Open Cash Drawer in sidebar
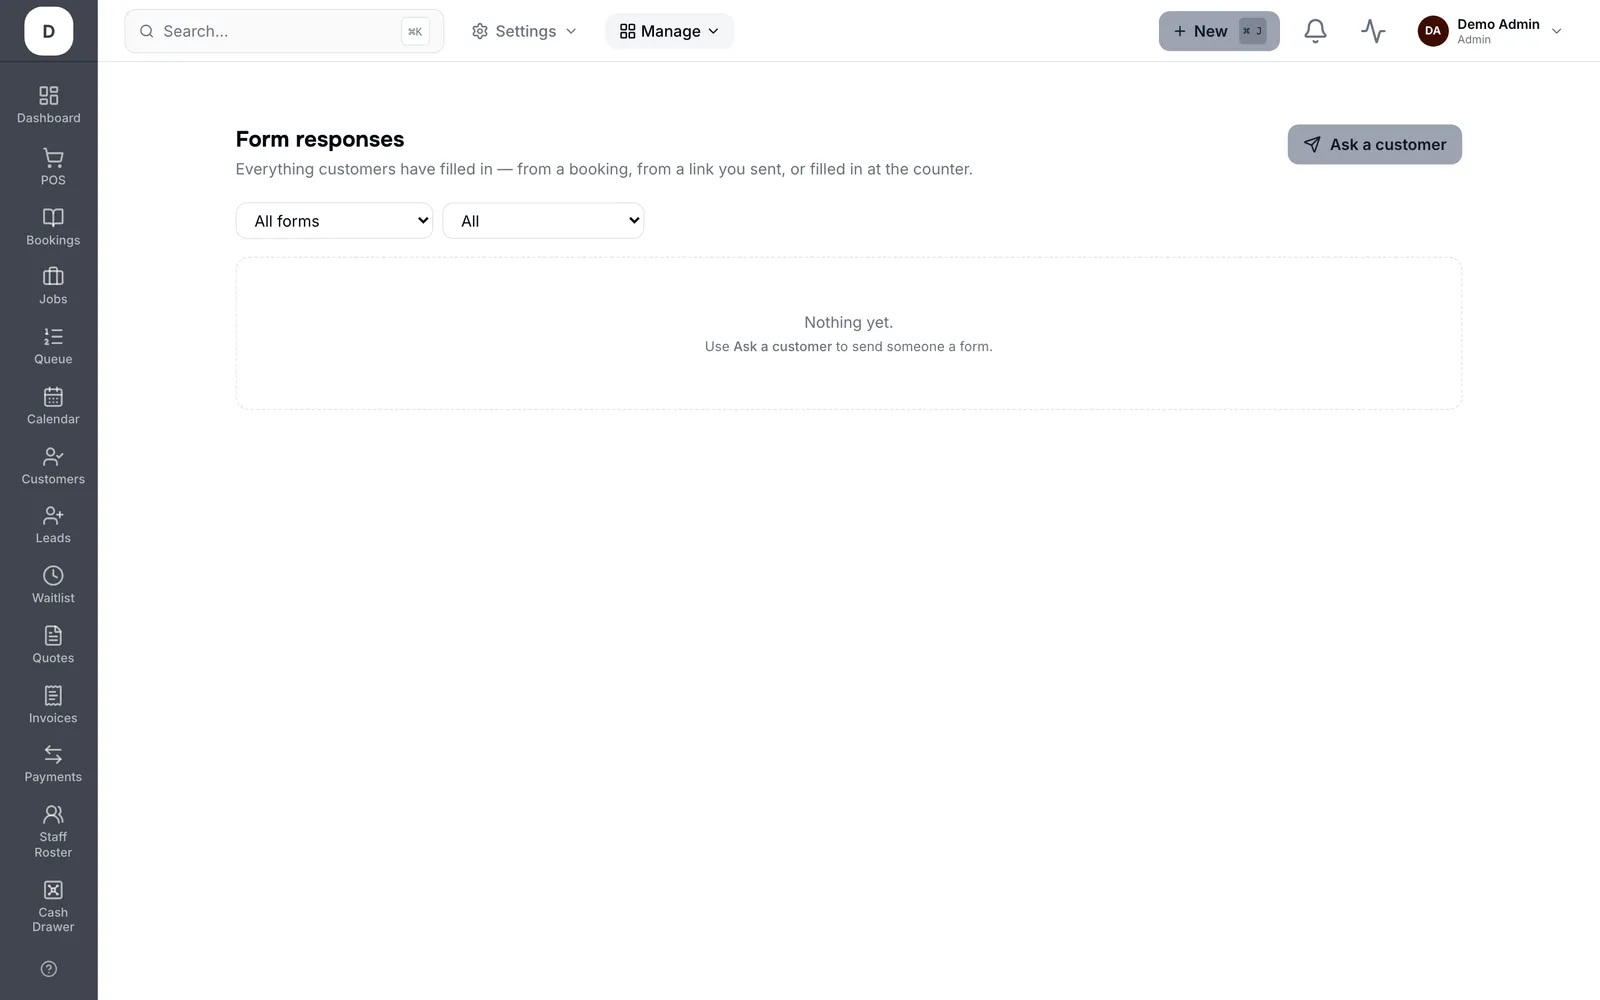This screenshot has width=1600, height=1000. (53, 907)
